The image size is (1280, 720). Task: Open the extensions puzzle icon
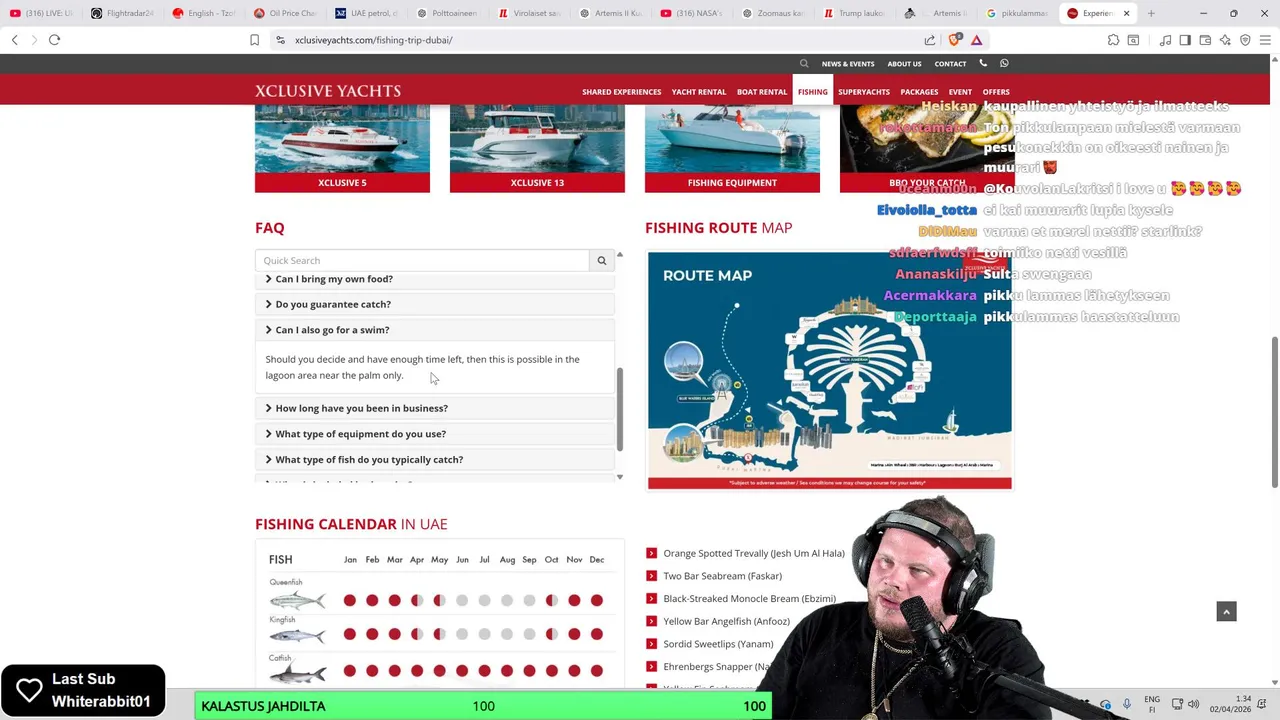[x=1113, y=40]
